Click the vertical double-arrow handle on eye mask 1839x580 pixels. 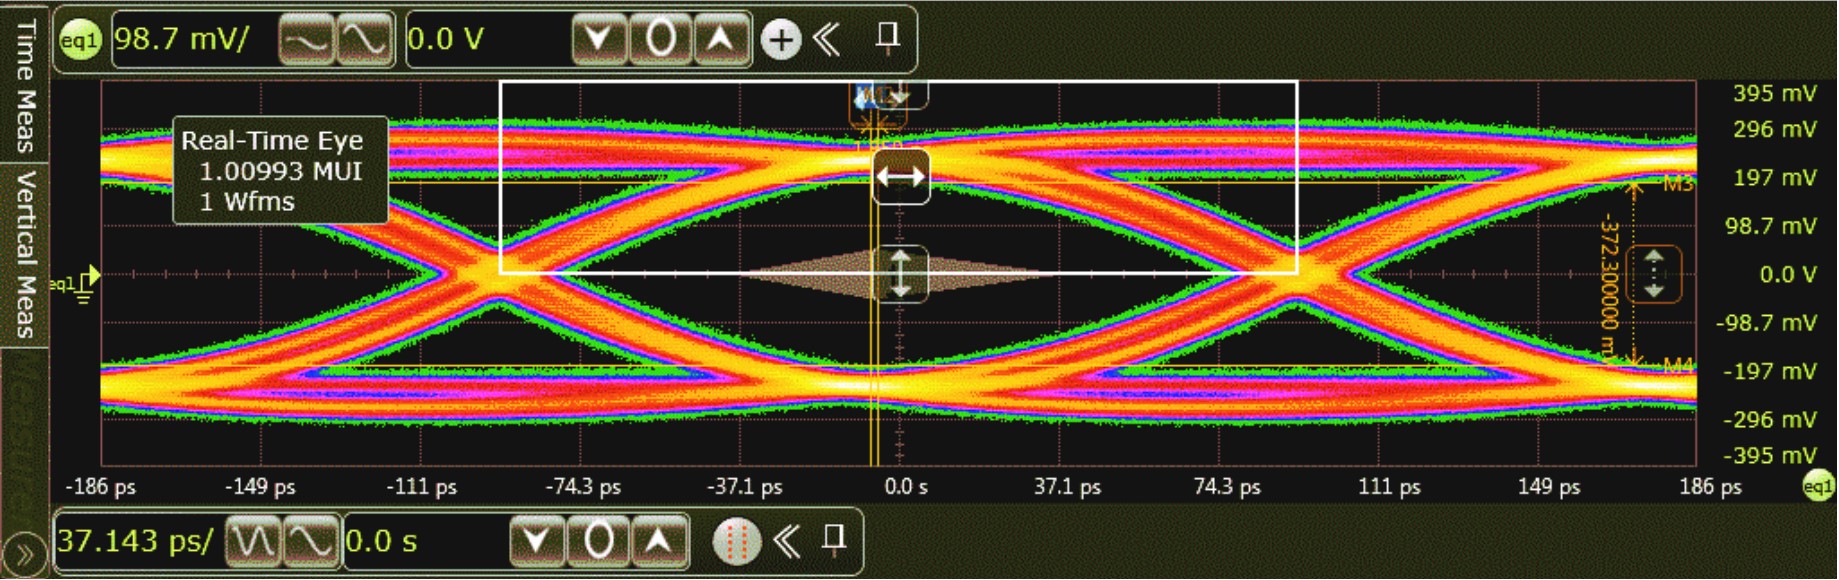900,273
